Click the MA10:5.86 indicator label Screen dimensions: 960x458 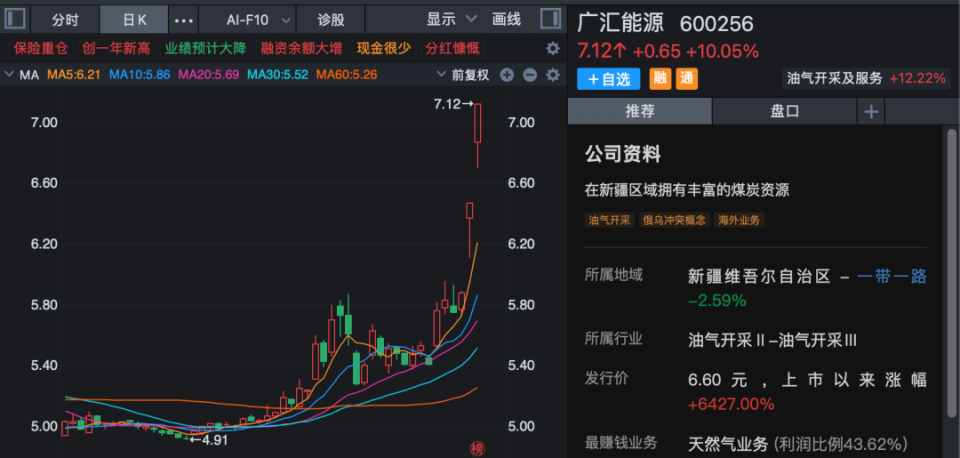tap(140, 75)
